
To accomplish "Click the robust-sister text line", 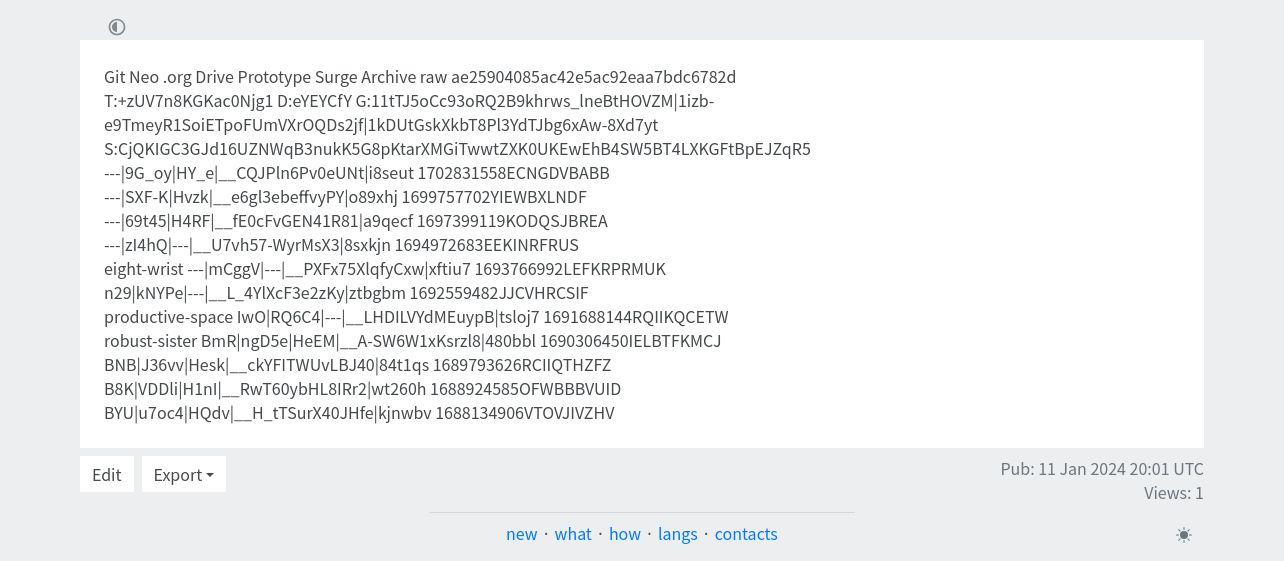I will click(413, 341).
